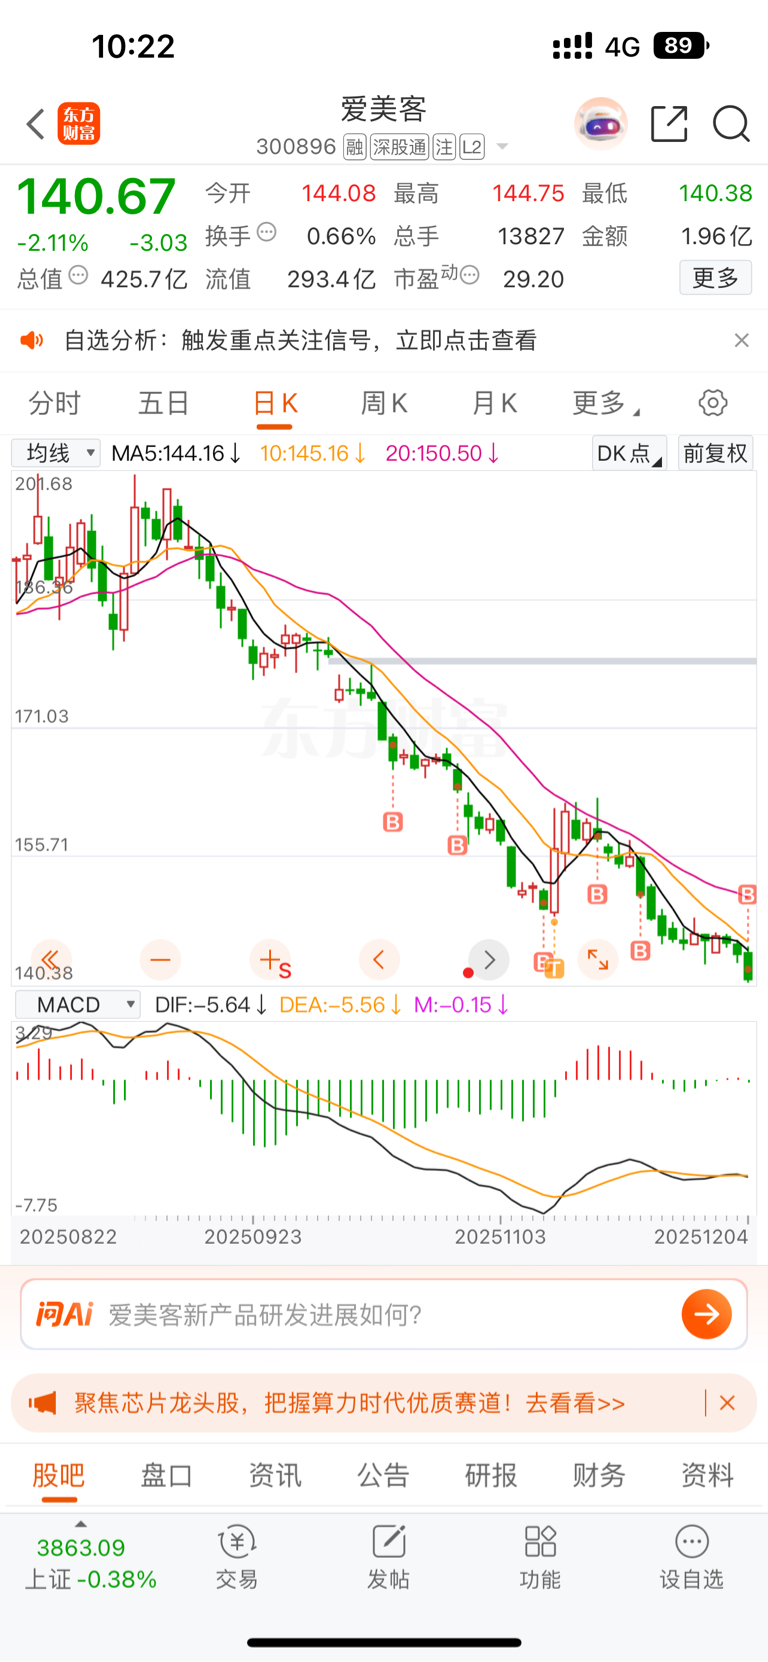
Task: Switch to the 资料 tab
Action: 707,1475
